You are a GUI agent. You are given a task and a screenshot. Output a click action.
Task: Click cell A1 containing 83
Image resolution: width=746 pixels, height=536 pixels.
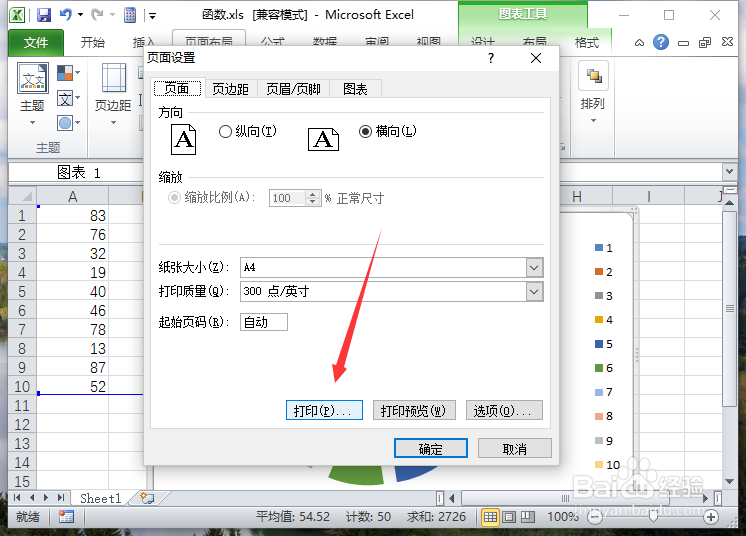click(x=72, y=215)
